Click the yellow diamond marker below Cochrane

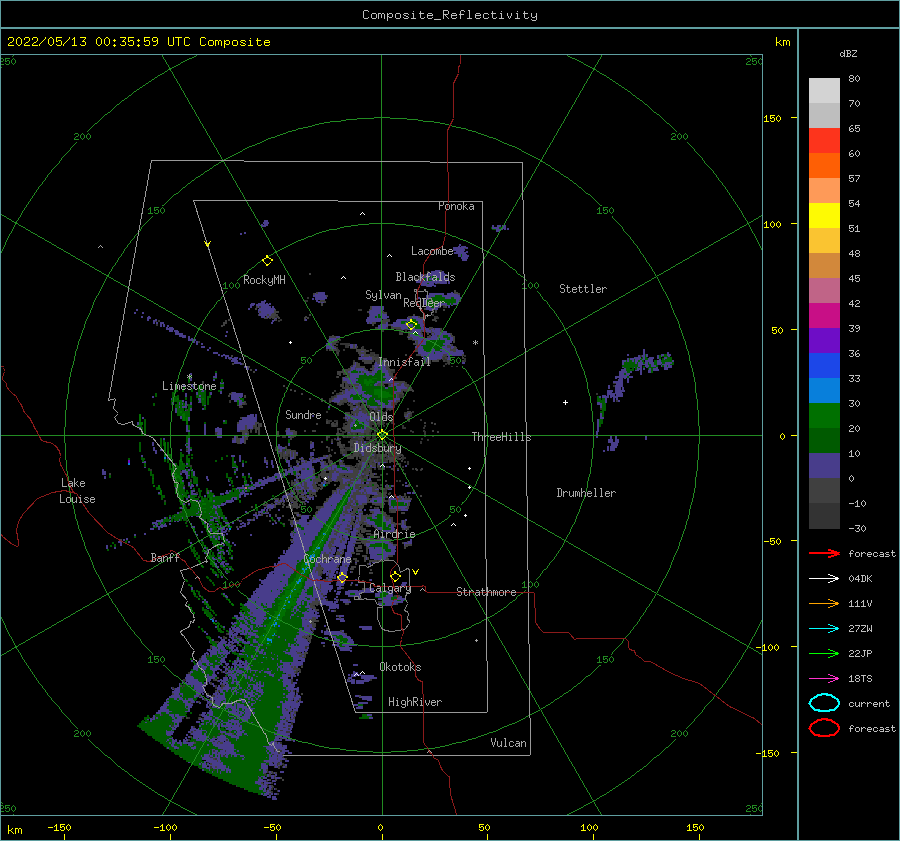342,578
